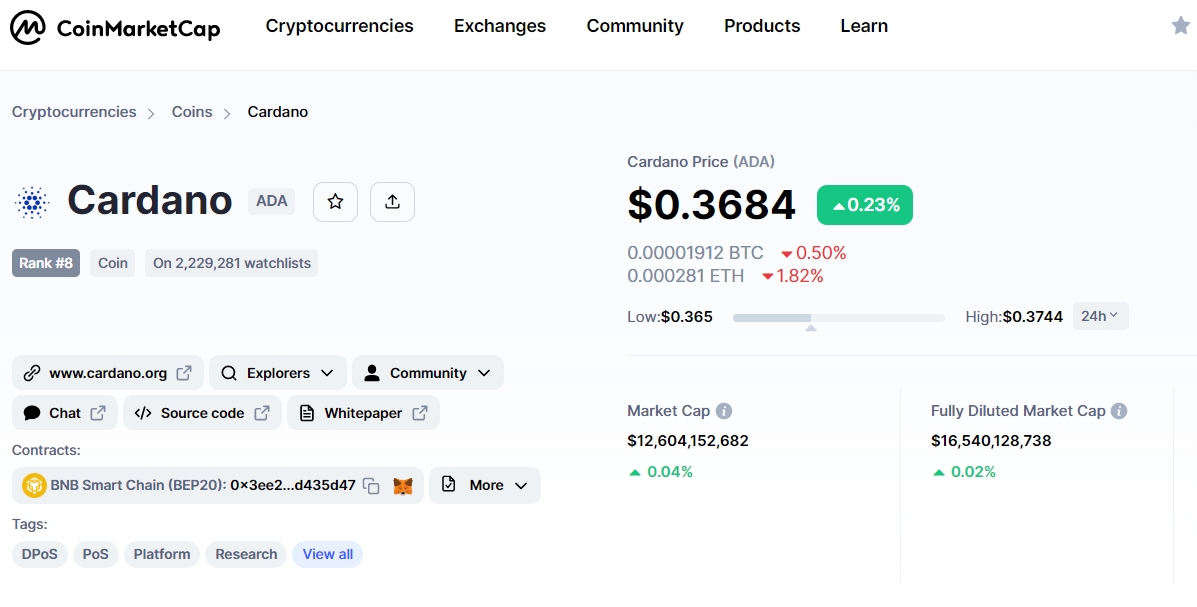Click the BNB Smart Chain coin icon
The image size is (1197, 607).
point(34,486)
